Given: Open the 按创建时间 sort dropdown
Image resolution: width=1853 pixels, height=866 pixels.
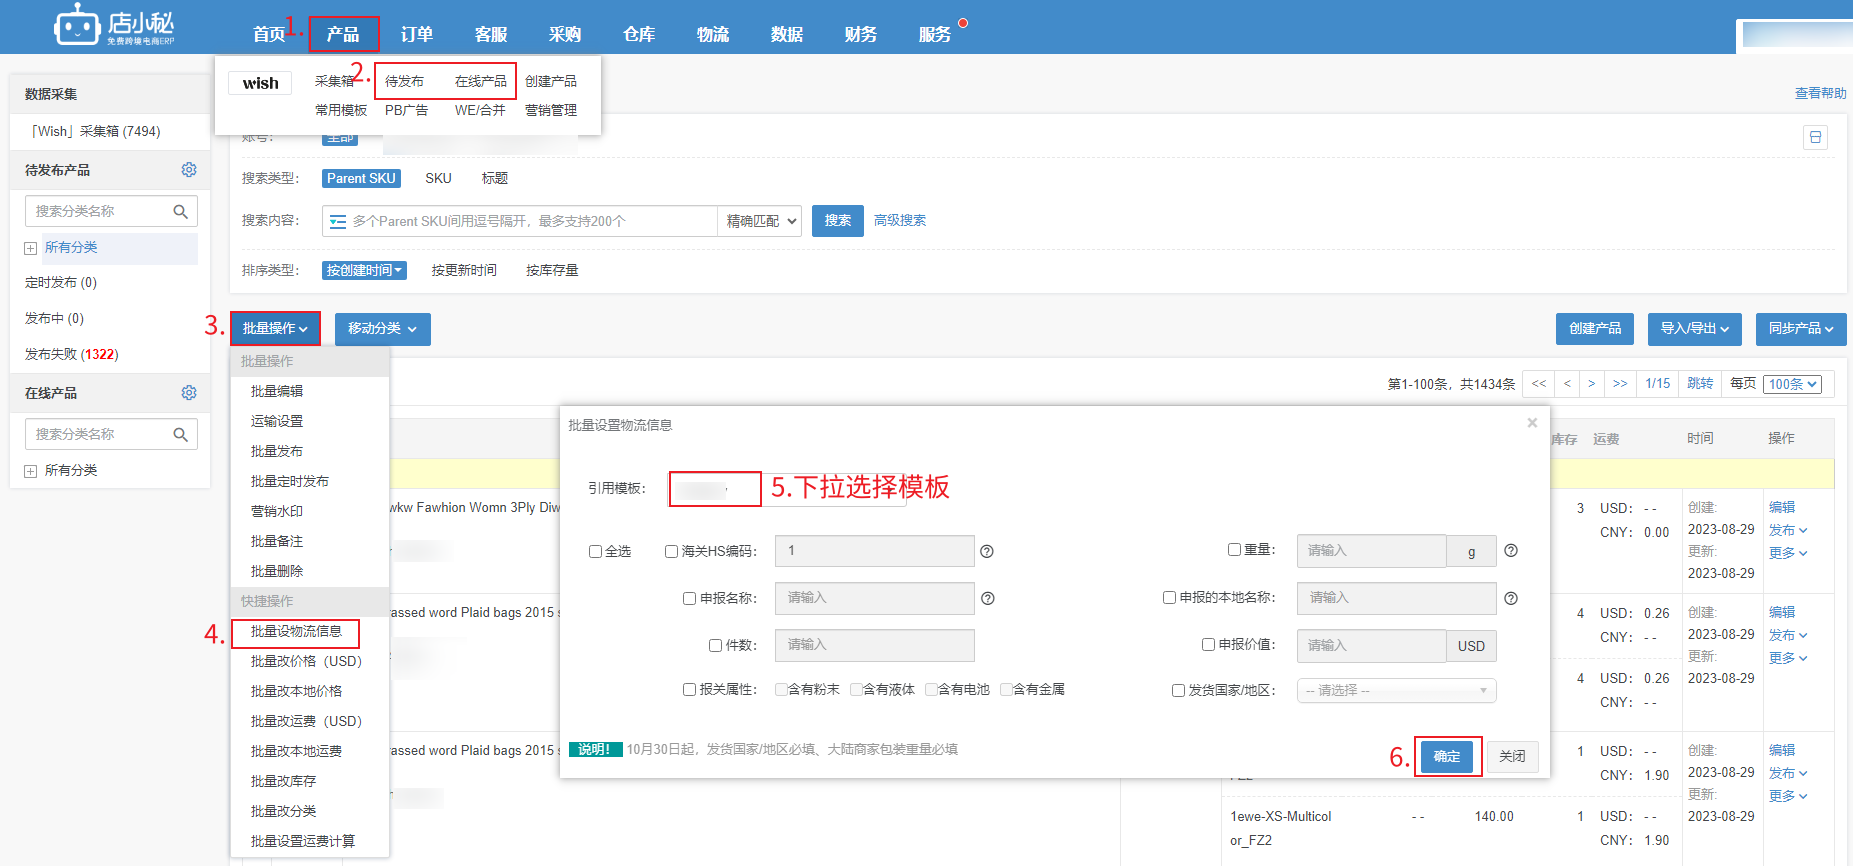Looking at the screenshot, I should [364, 270].
